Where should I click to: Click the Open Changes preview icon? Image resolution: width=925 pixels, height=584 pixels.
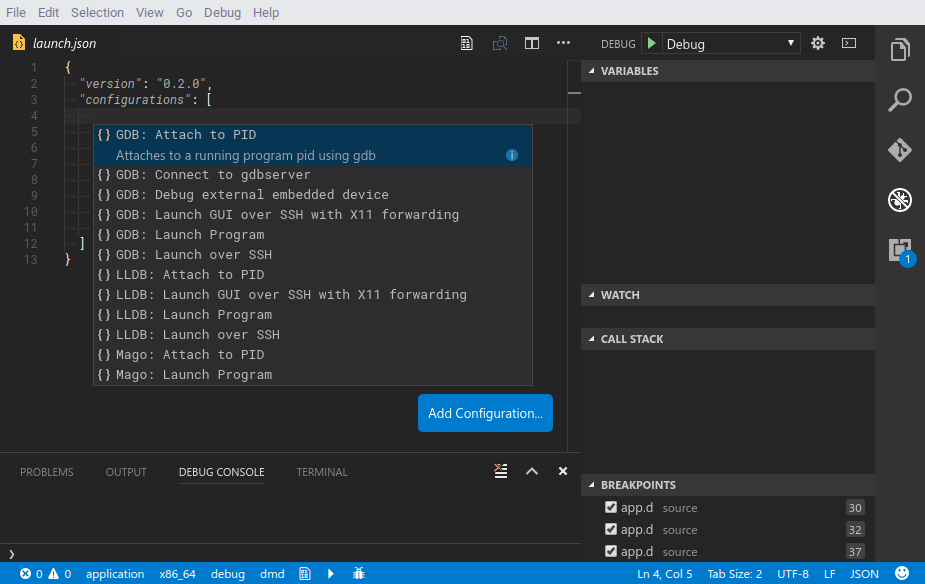point(499,44)
